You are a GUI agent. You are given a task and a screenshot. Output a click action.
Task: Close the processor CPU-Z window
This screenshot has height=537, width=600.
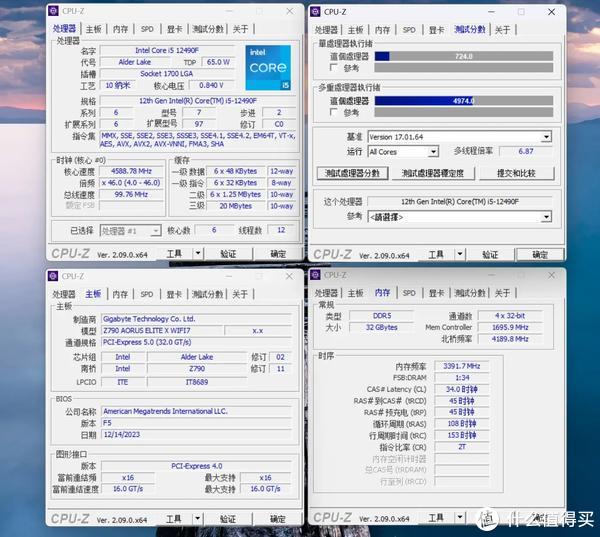290,11
